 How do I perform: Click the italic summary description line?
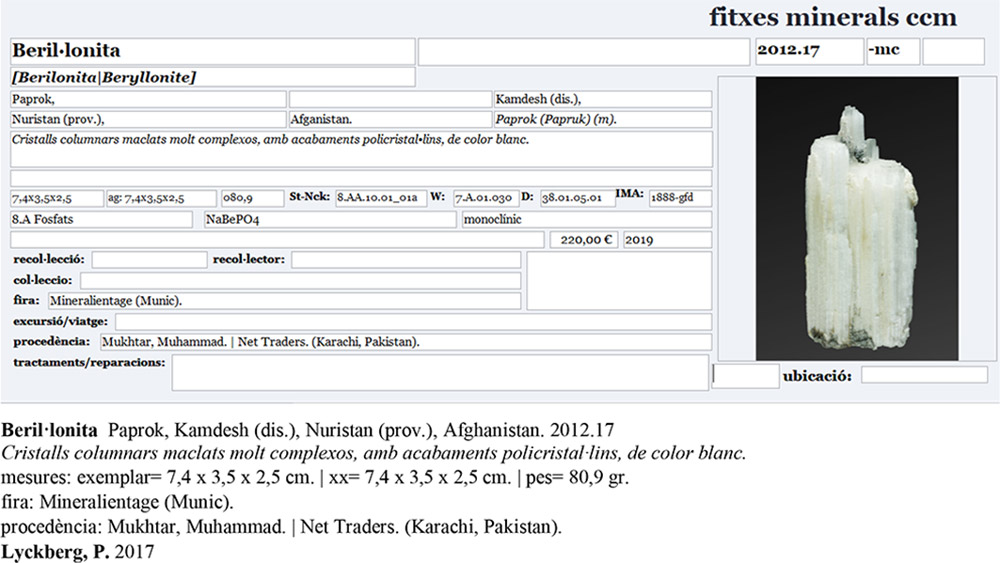(x=373, y=453)
